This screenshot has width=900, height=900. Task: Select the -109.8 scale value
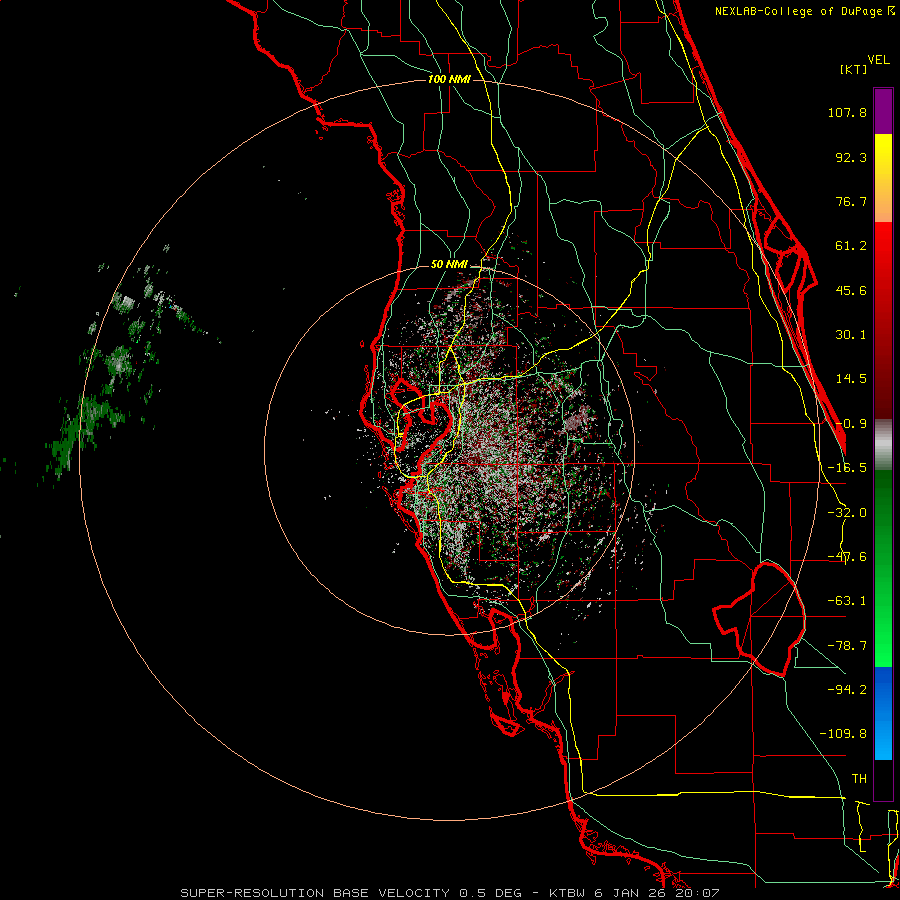[843, 734]
